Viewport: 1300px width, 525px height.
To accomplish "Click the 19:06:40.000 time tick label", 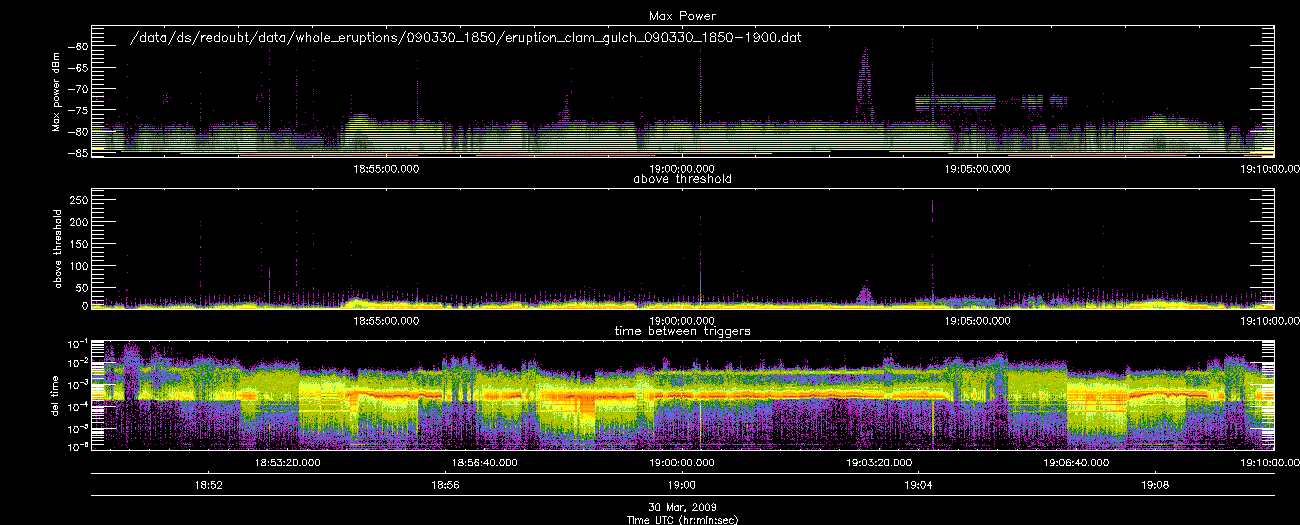I will 1076,463.
